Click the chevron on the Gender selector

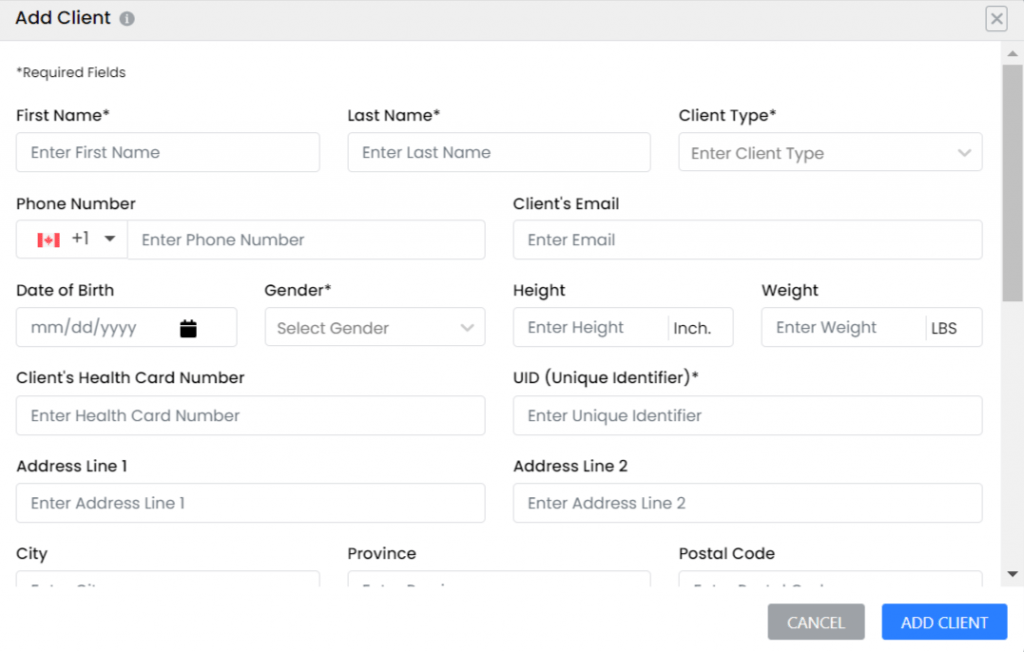click(x=466, y=327)
